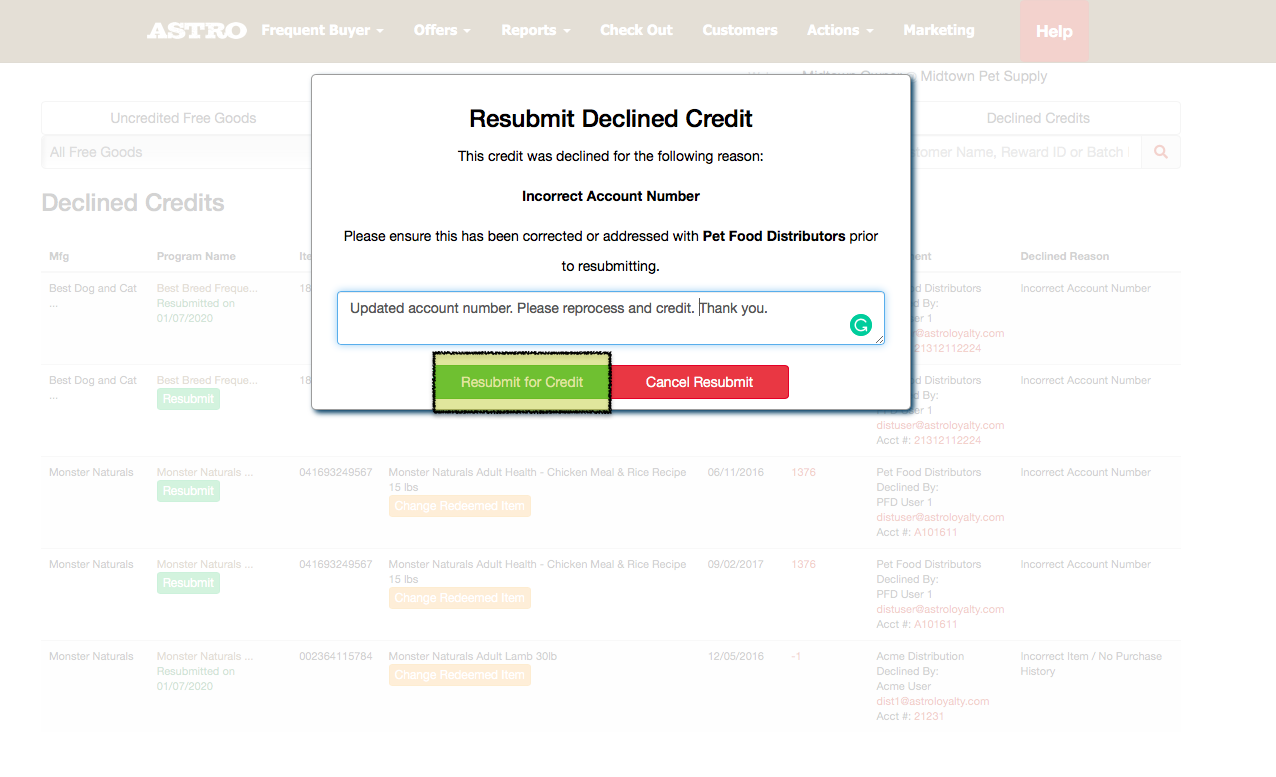
Task: Click Change Redeemed Item for 06/11/2016 row
Action: point(459,506)
